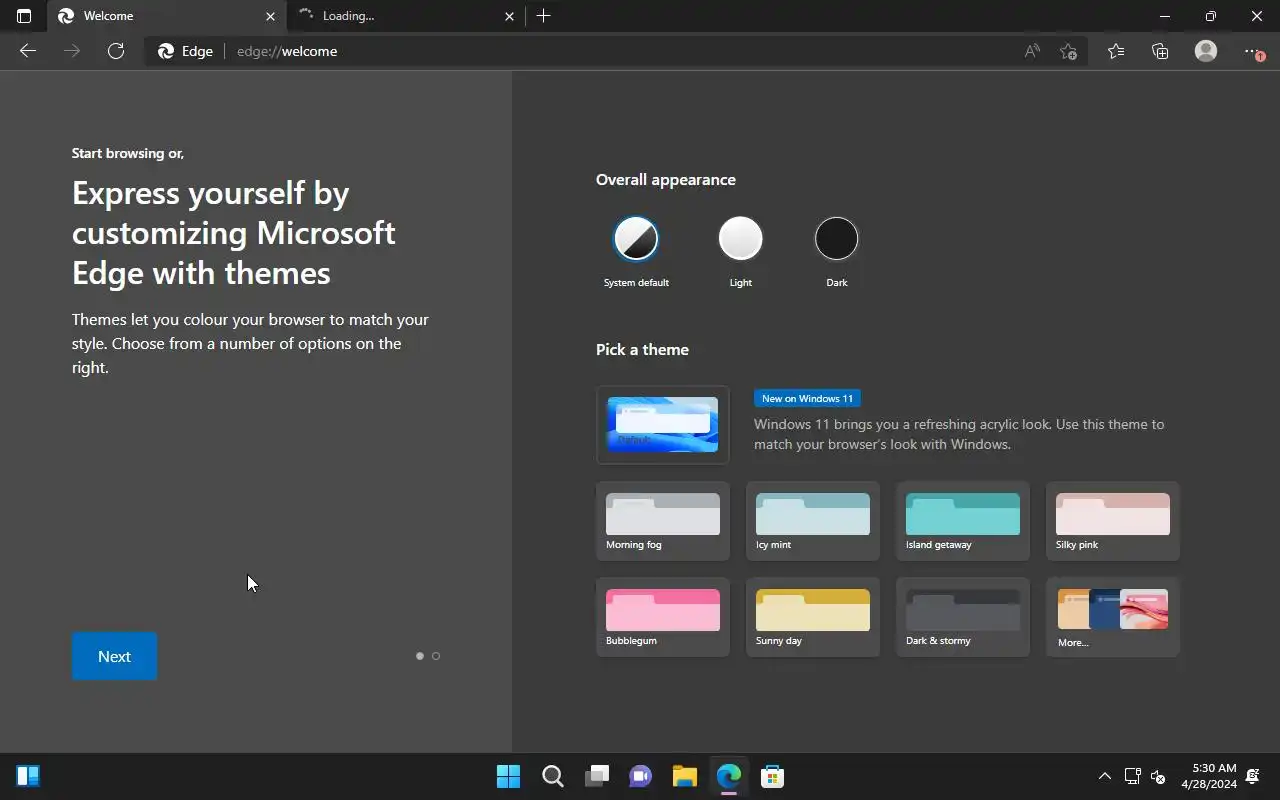The width and height of the screenshot is (1280, 800).
Task: Switch to the Welcome tab
Action: pyautogui.click(x=165, y=16)
